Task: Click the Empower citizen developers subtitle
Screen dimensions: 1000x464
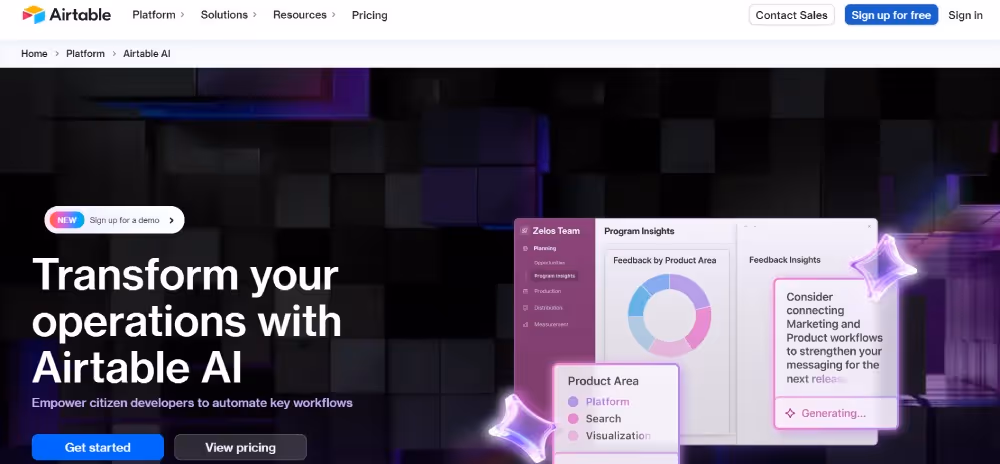Action: click(192, 403)
